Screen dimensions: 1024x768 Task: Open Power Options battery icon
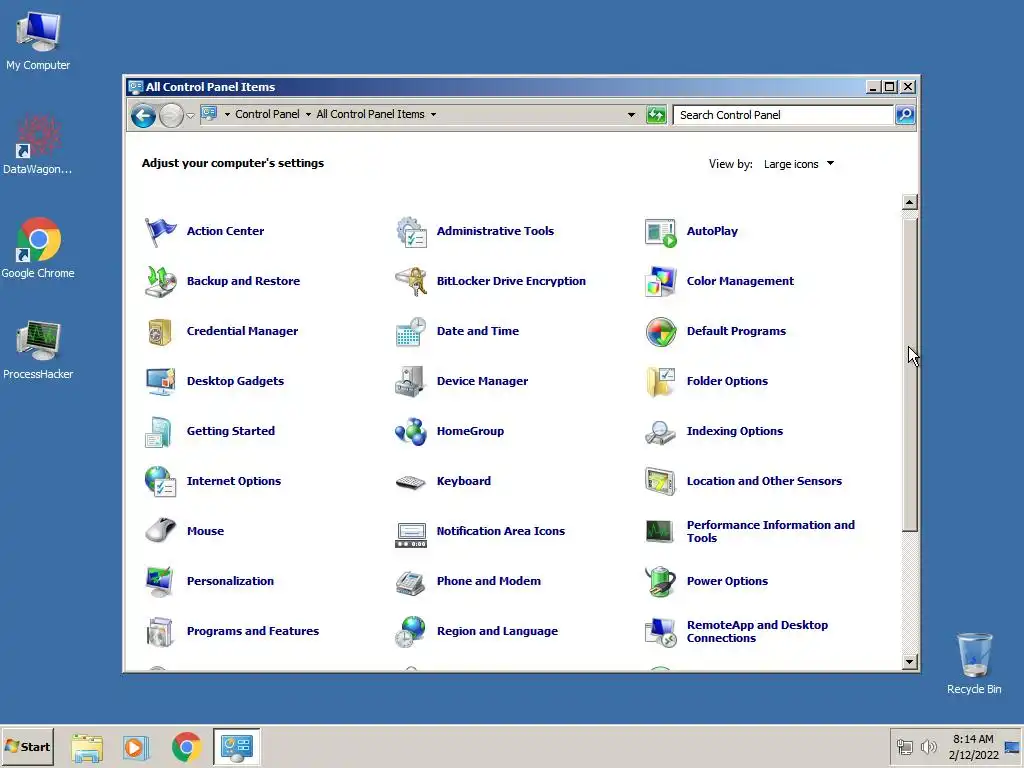click(x=660, y=581)
